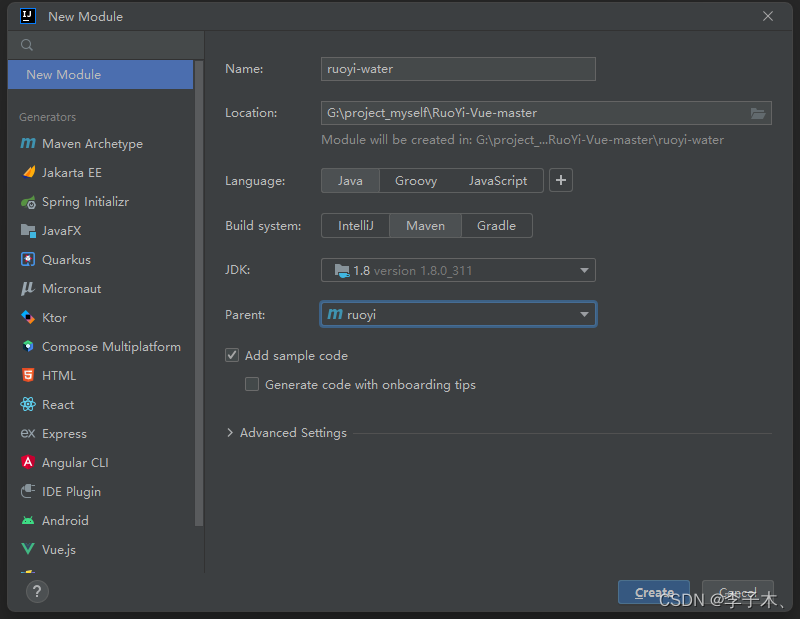The height and width of the screenshot is (619, 800).
Task: Click the Cancel button
Action: coord(738,592)
